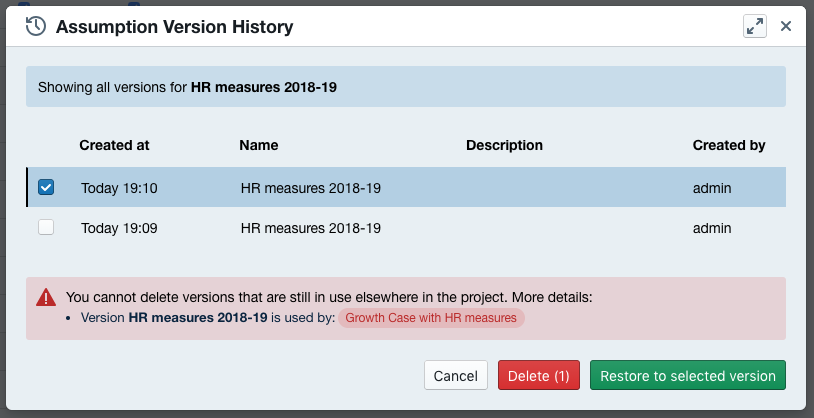Check the Today 19:09 version checkbox
Image resolution: width=814 pixels, height=418 pixels.
46,228
